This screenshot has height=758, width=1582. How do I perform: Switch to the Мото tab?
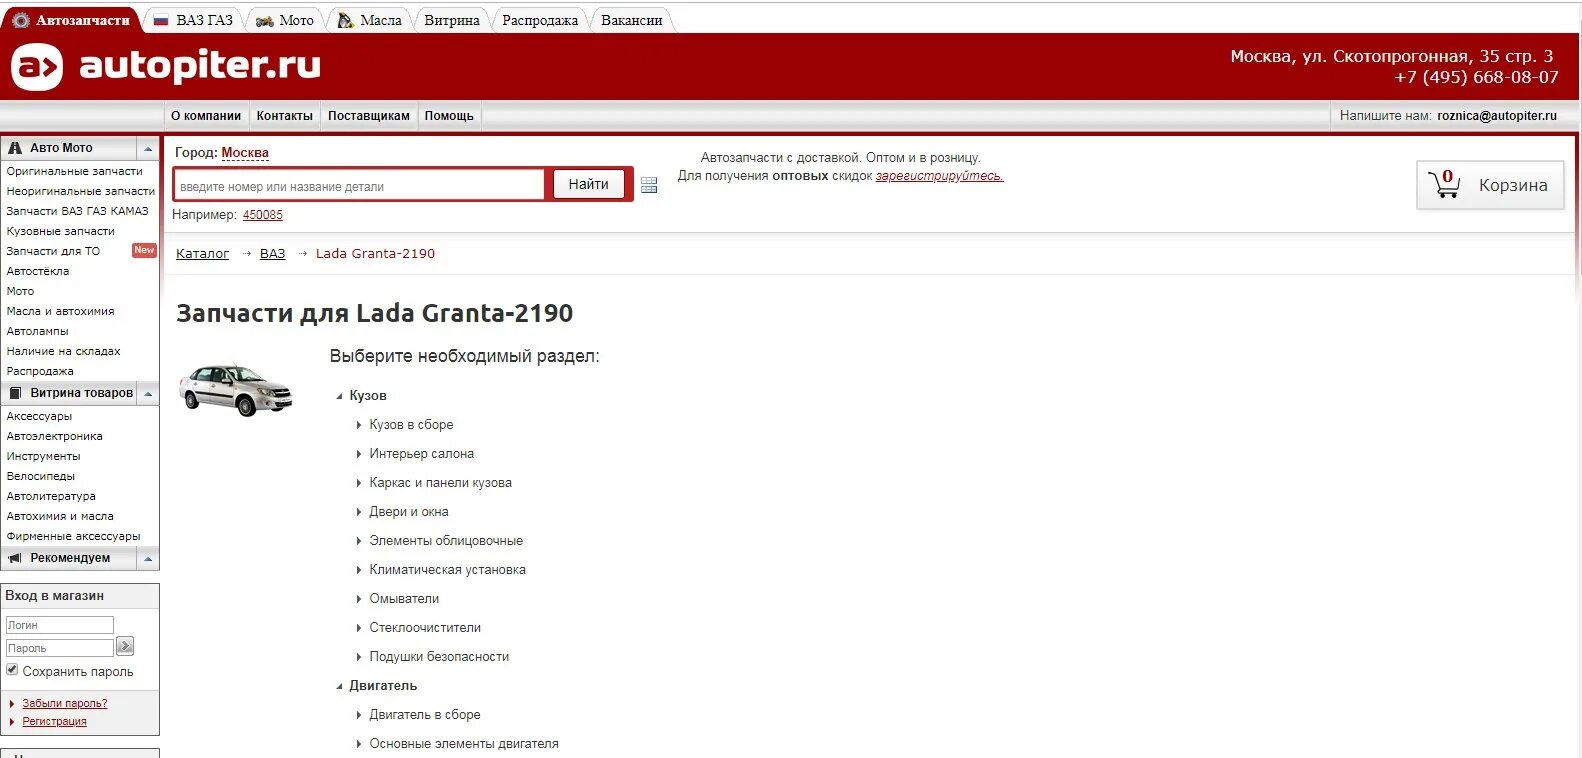click(x=285, y=20)
